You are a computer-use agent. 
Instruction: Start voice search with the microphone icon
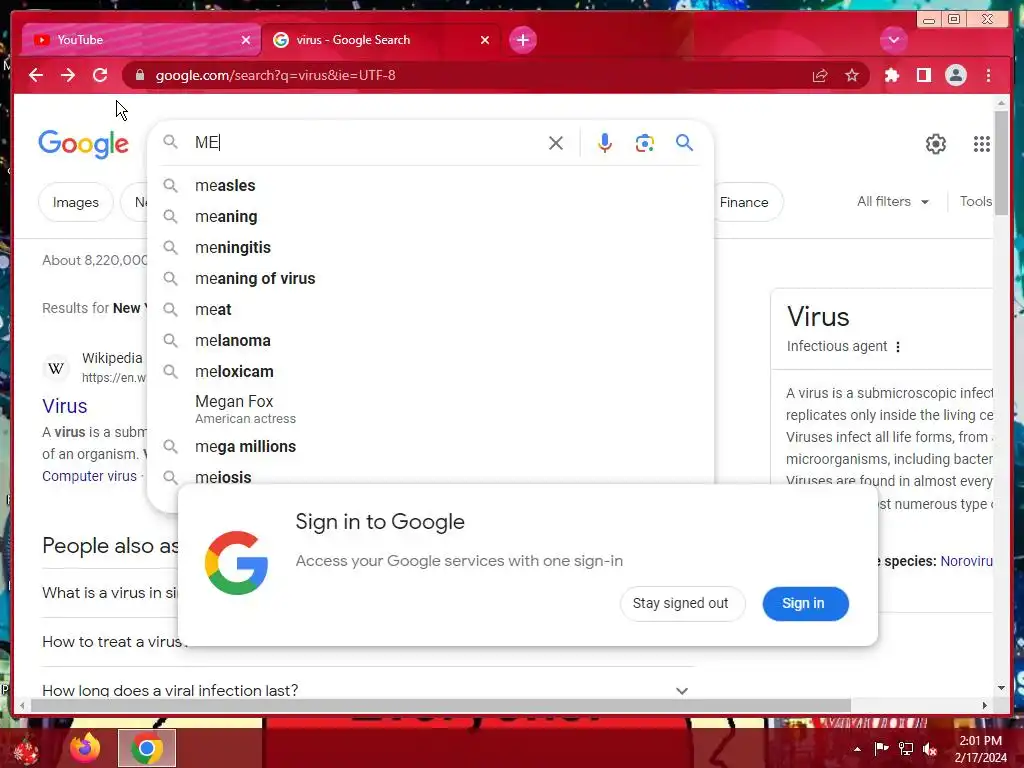[x=605, y=143]
